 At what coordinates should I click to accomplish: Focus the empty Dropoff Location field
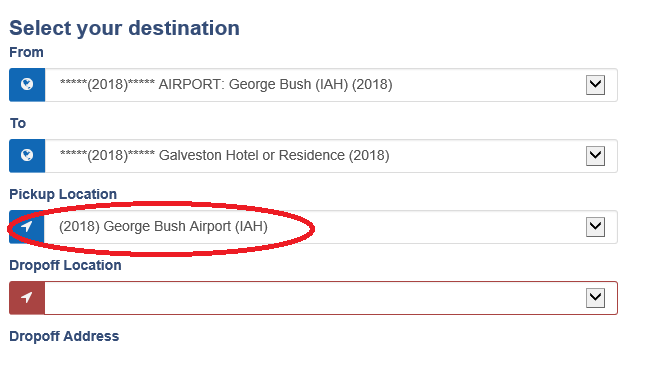point(331,298)
